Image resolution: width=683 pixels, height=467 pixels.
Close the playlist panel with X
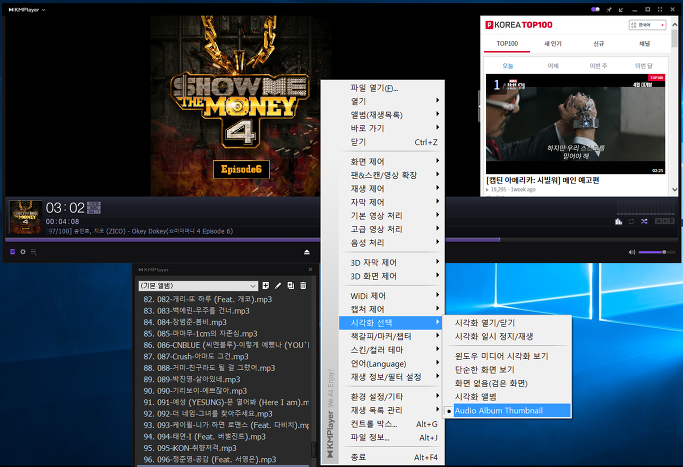pyautogui.click(x=310, y=270)
